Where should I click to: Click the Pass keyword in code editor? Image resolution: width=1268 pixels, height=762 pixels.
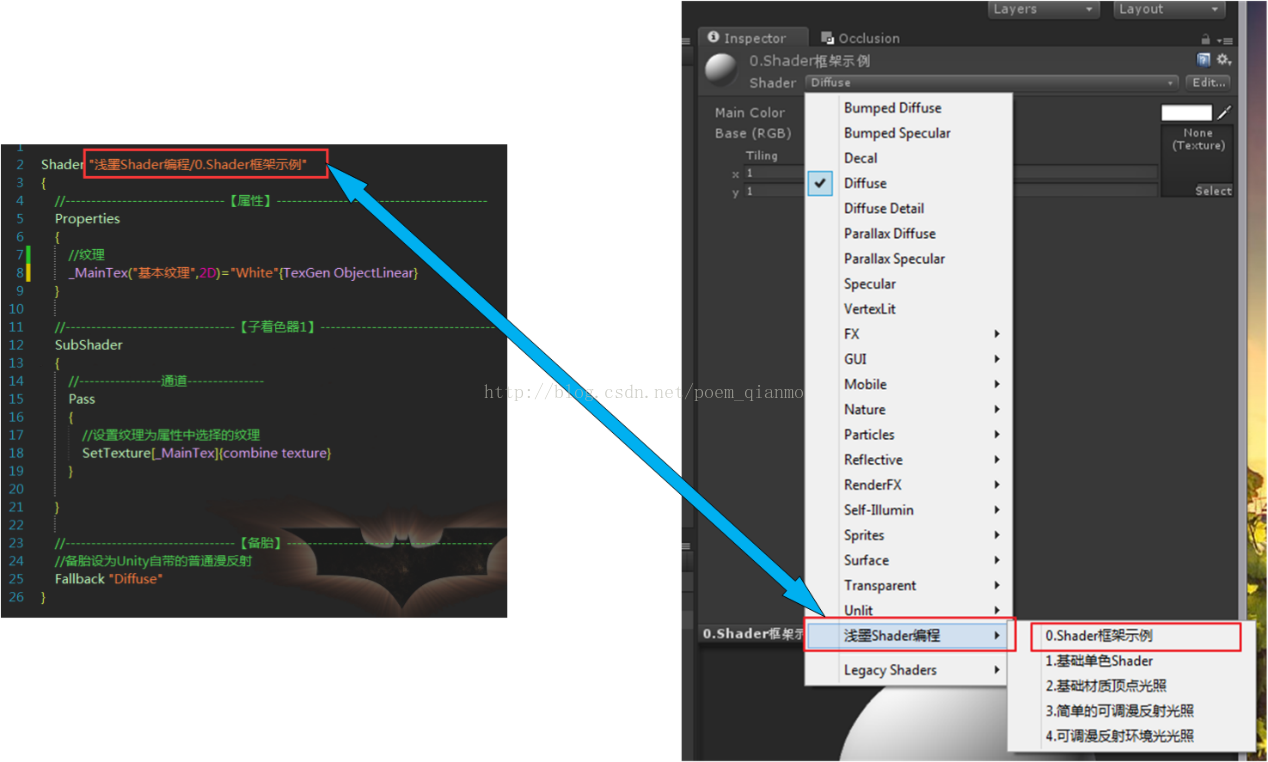82,399
